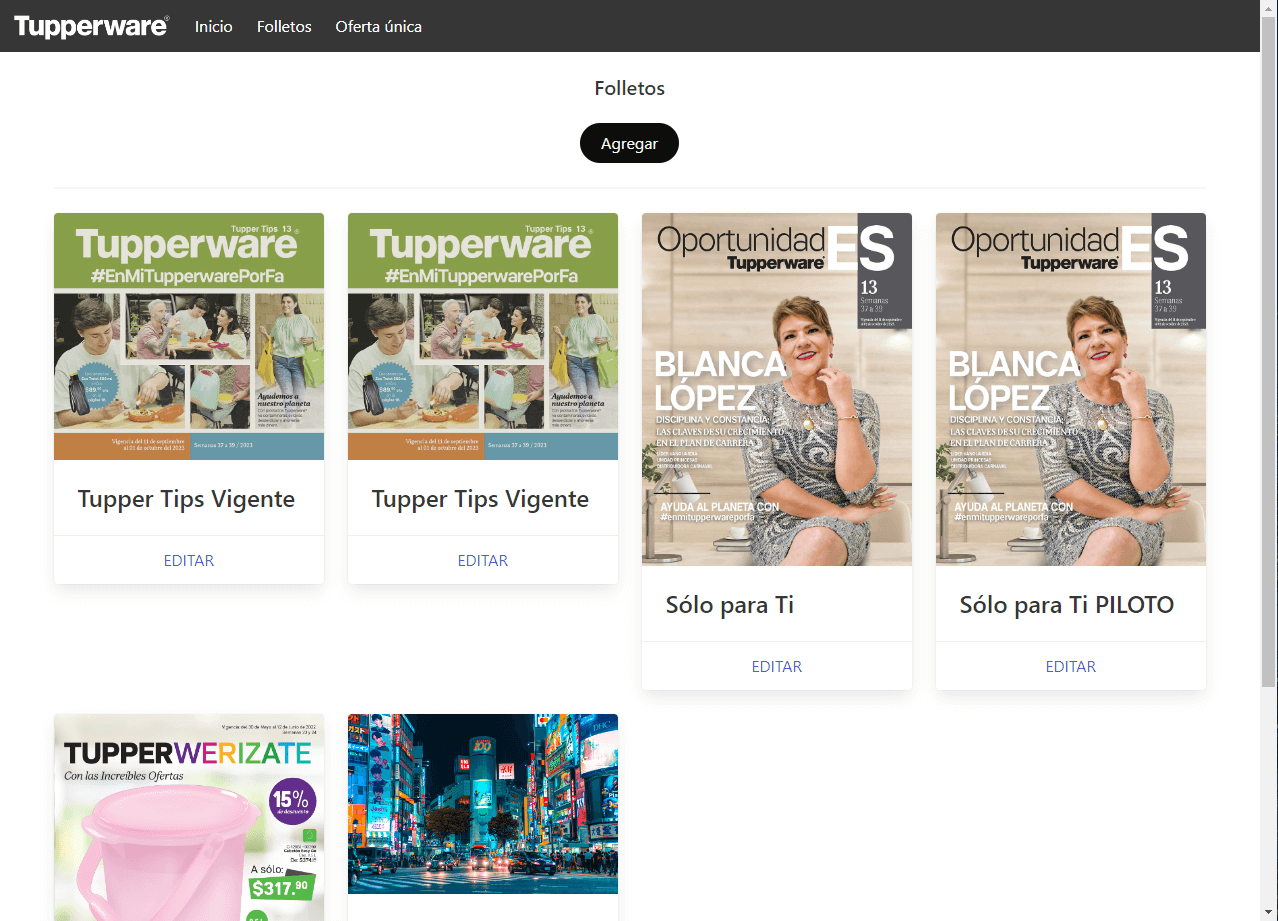Viewport: 1278px width, 921px height.
Task: Select the Sólo para Ti PILOTO title
Action: coord(1067,604)
